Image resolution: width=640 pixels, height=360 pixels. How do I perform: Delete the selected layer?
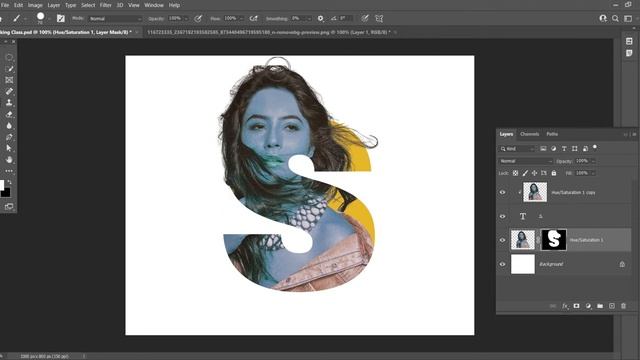click(623, 306)
